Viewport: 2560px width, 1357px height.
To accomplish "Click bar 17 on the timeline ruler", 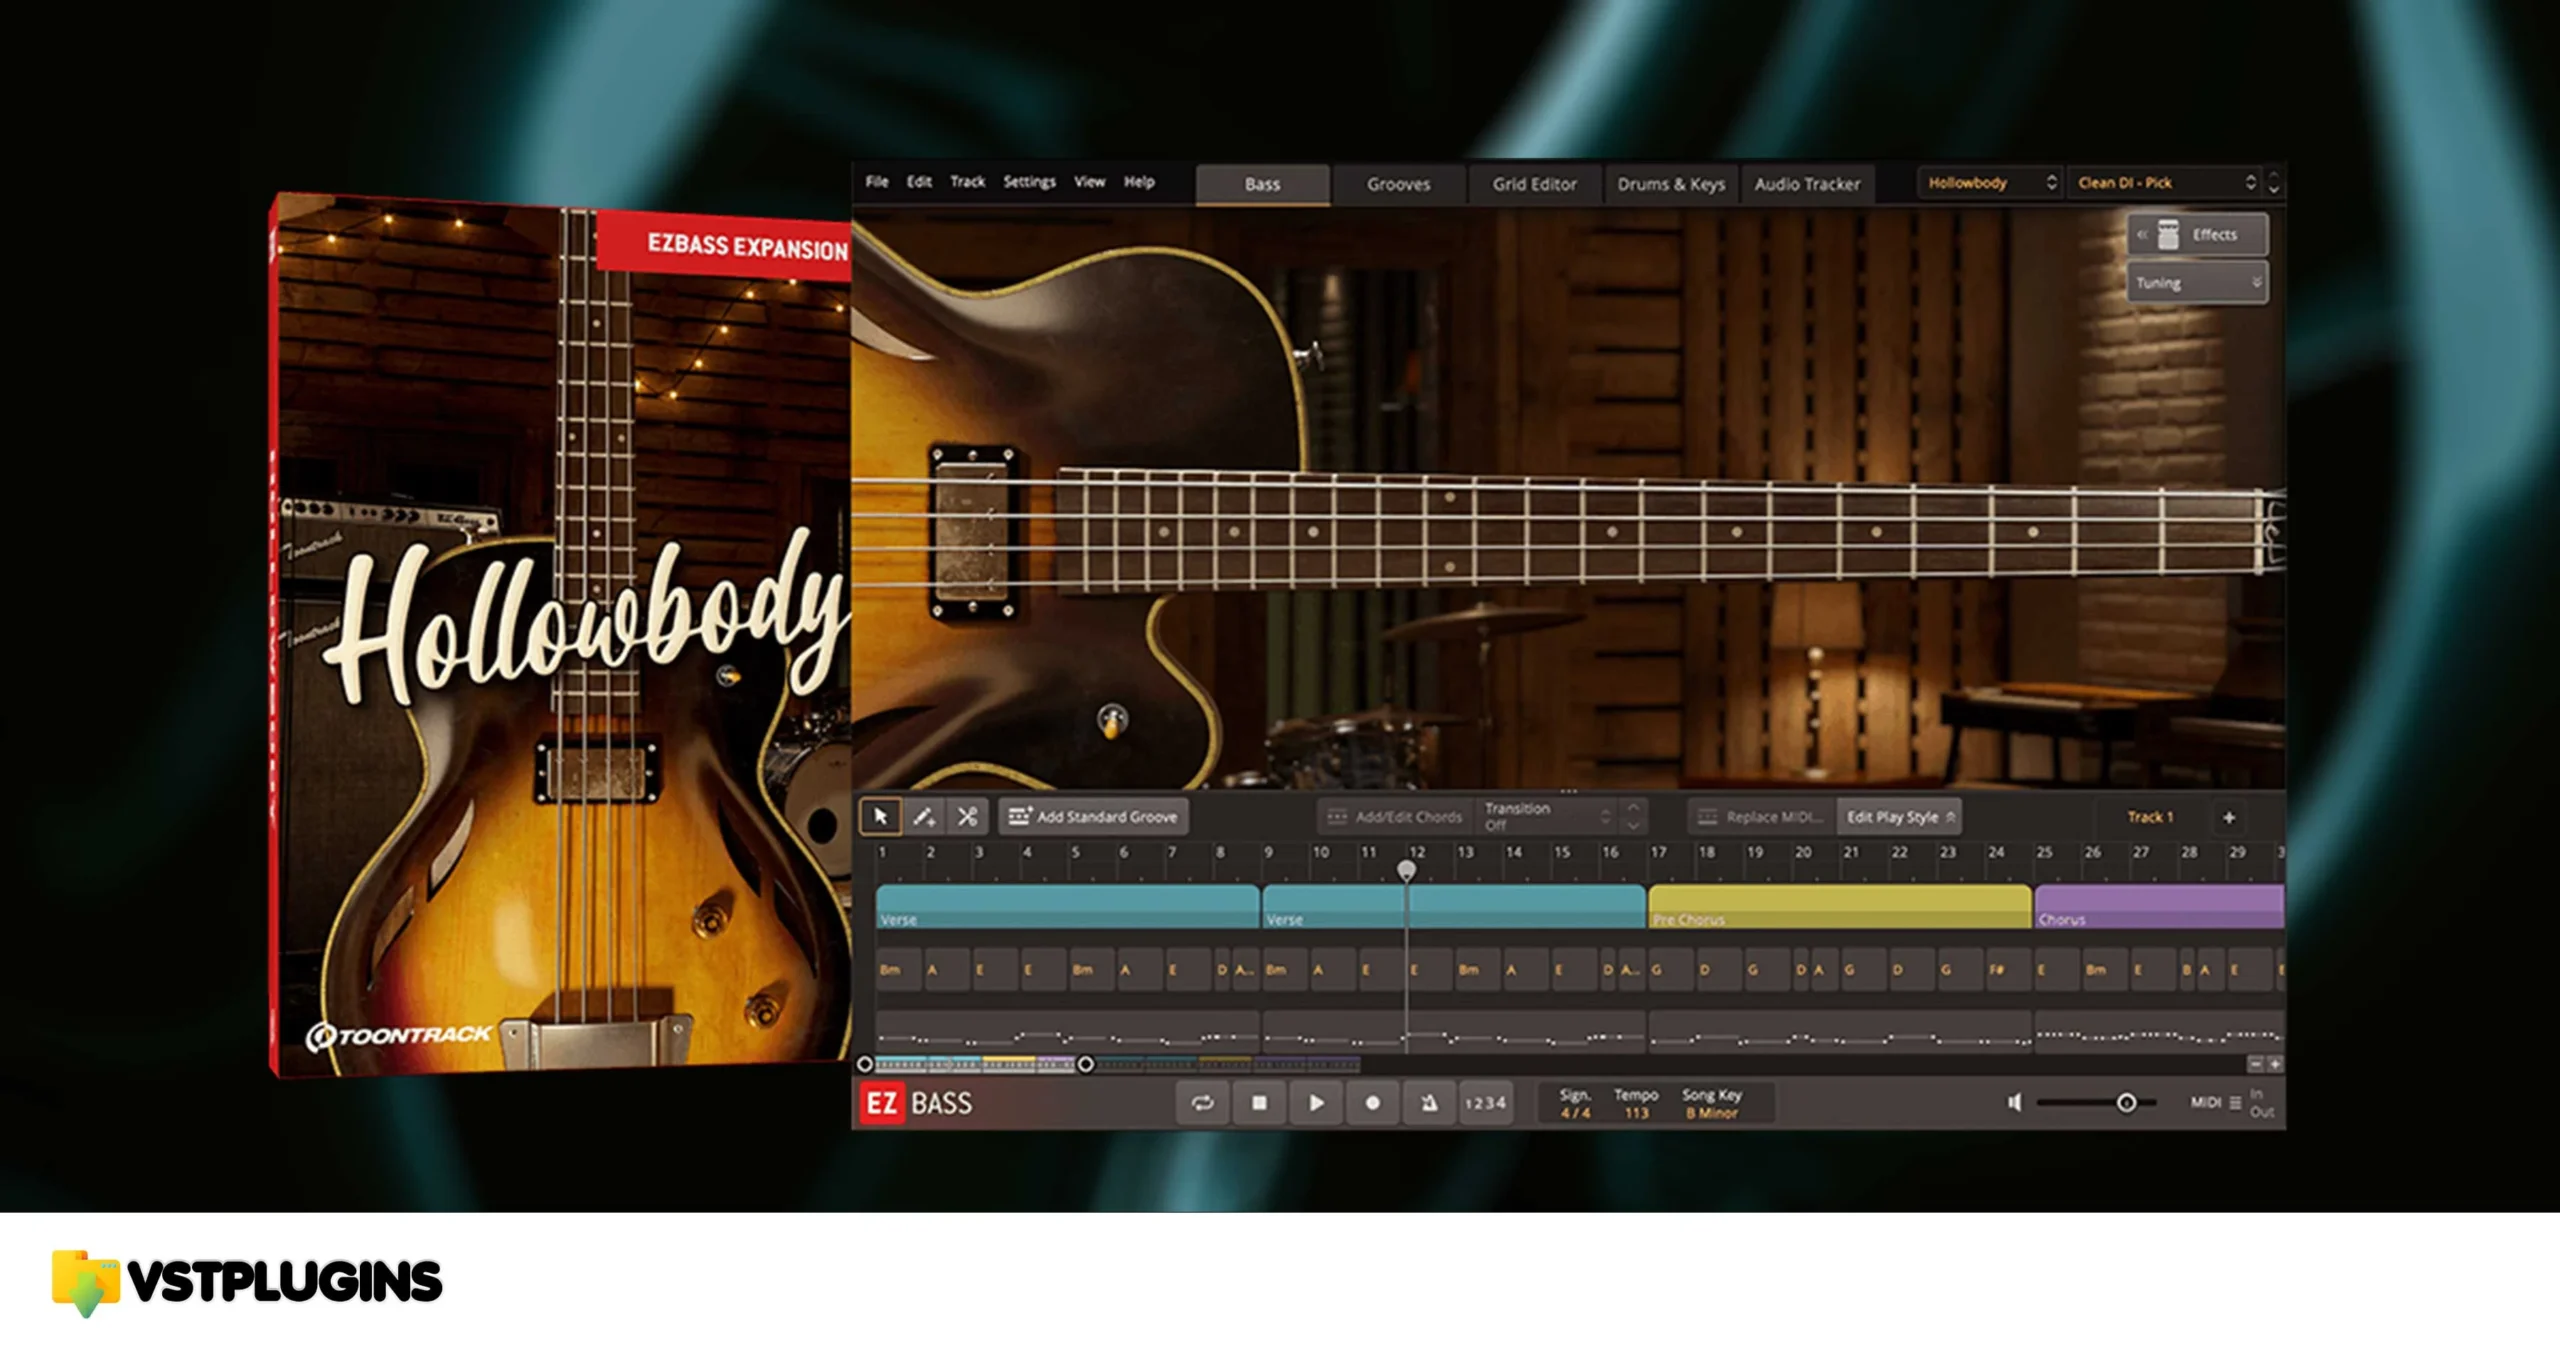I will tap(1659, 852).
